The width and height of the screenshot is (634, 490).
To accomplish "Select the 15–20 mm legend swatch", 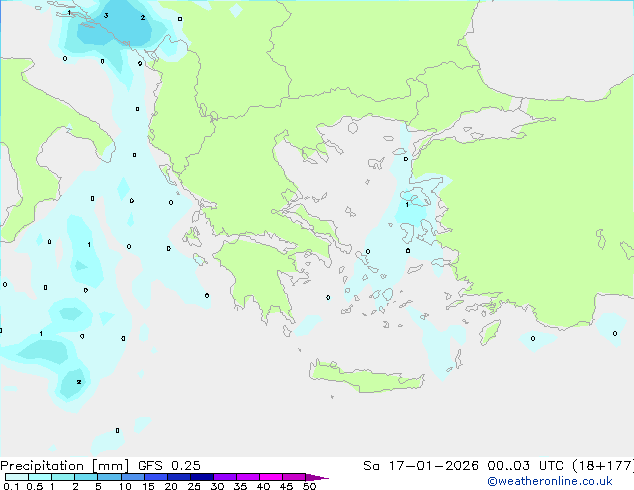I will [156, 477].
